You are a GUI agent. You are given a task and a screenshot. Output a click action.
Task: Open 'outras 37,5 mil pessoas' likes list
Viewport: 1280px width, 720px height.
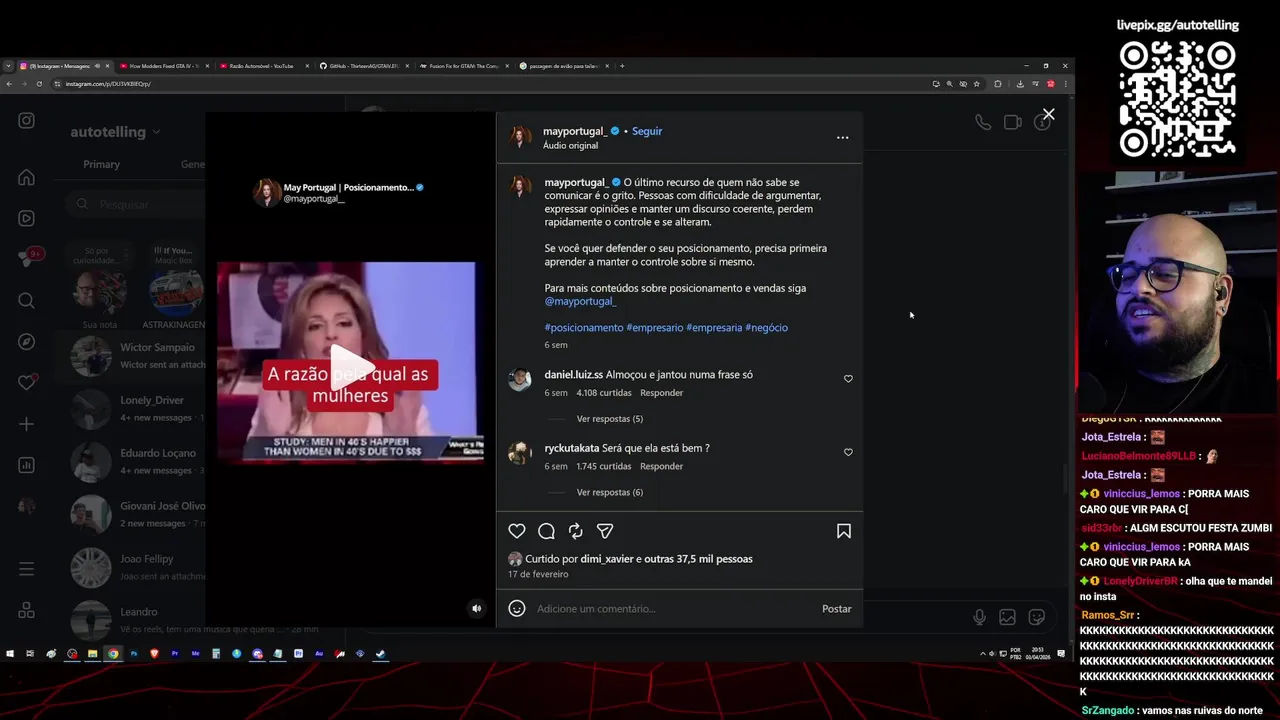(698, 559)
